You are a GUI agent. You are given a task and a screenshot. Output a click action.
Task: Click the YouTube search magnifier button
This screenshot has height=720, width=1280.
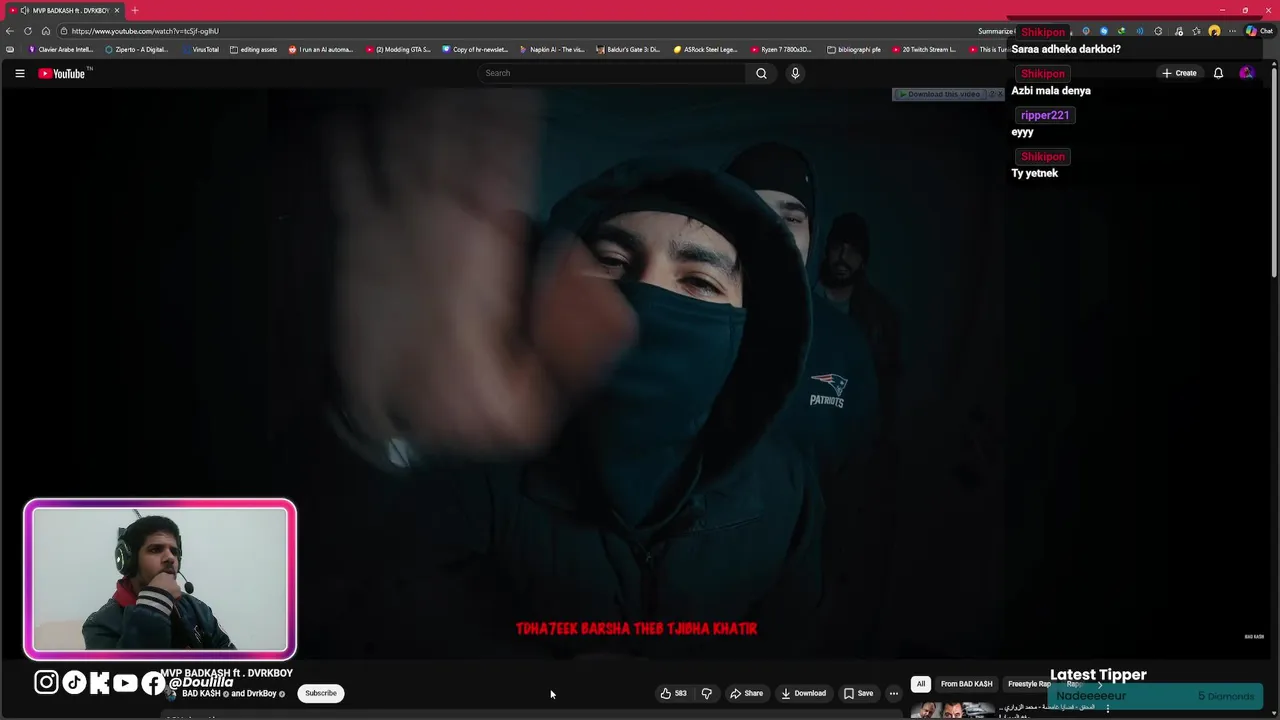click(761, 73)
